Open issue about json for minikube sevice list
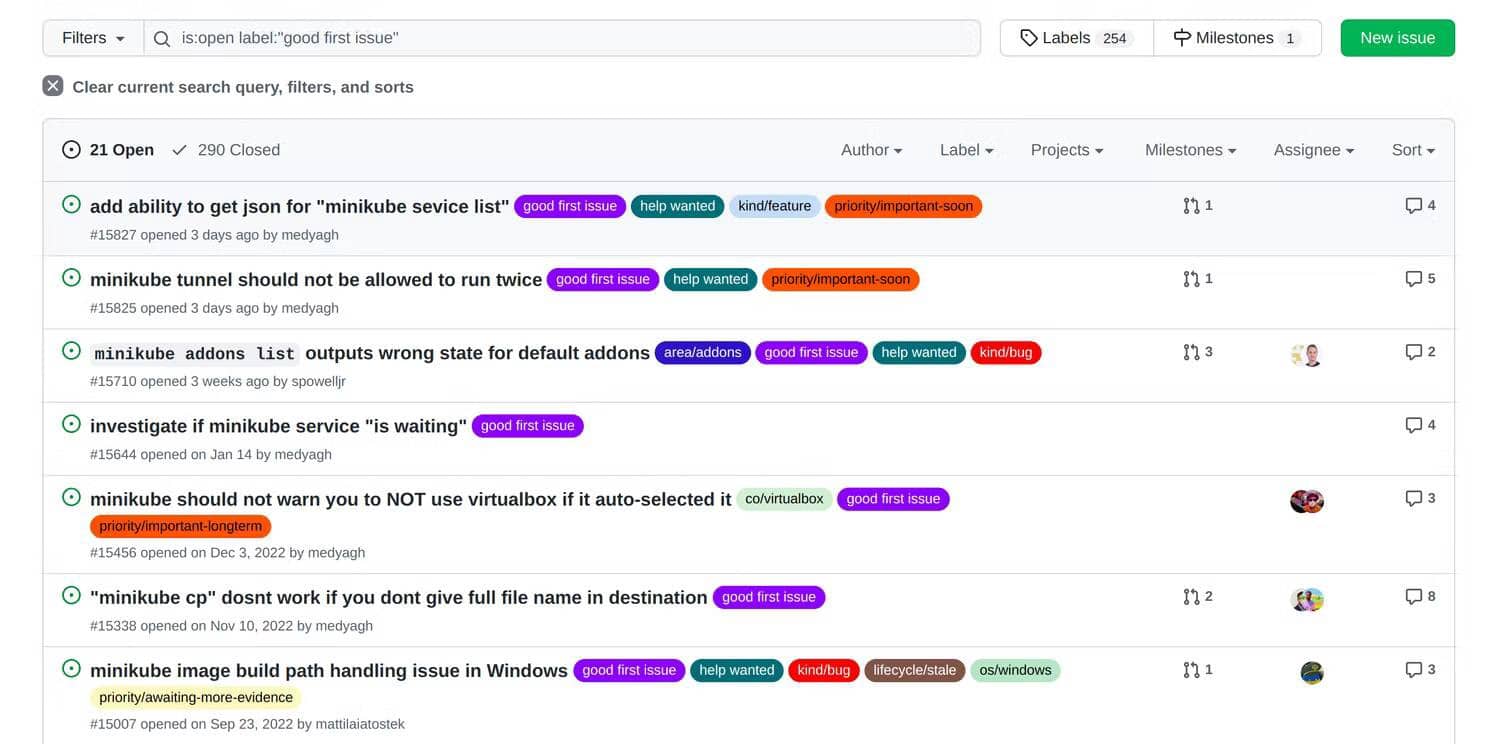Image resolution: width=1500 pixels, height=744 pixels. 300,206
